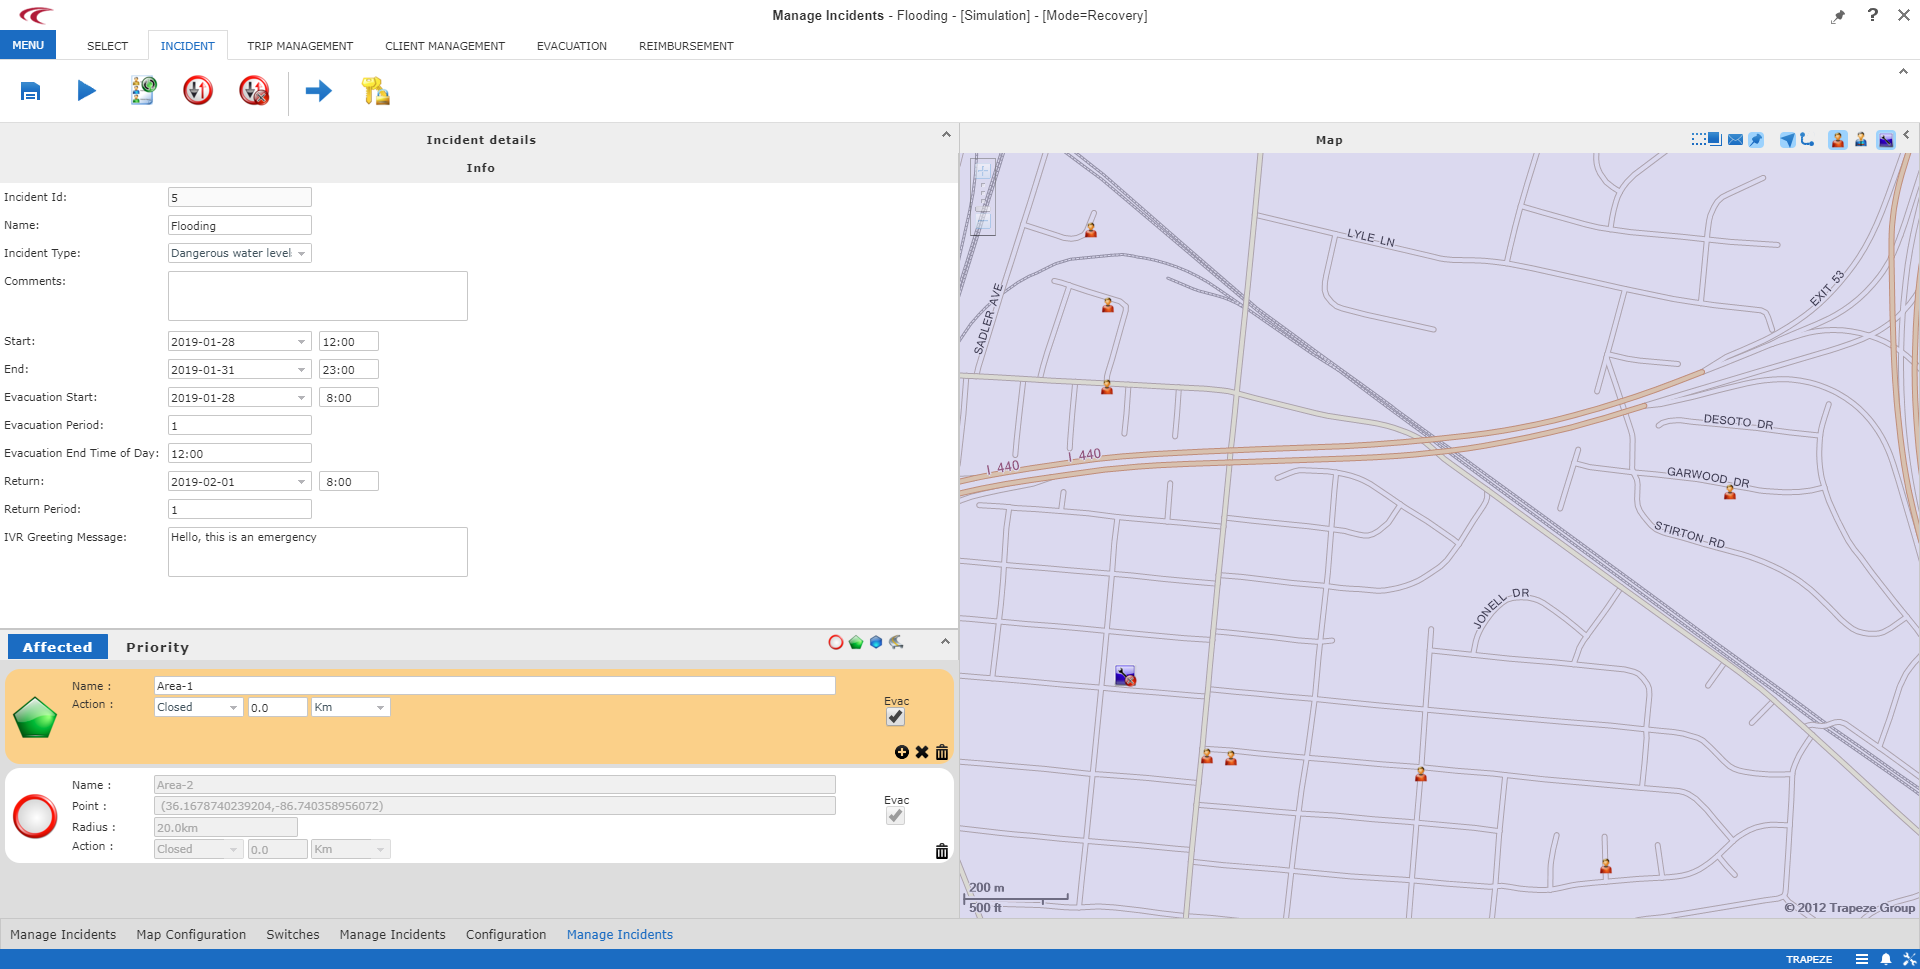Click the envelope icon above the map
The width and height of the screenshot is (1920, 969).
1734,139
